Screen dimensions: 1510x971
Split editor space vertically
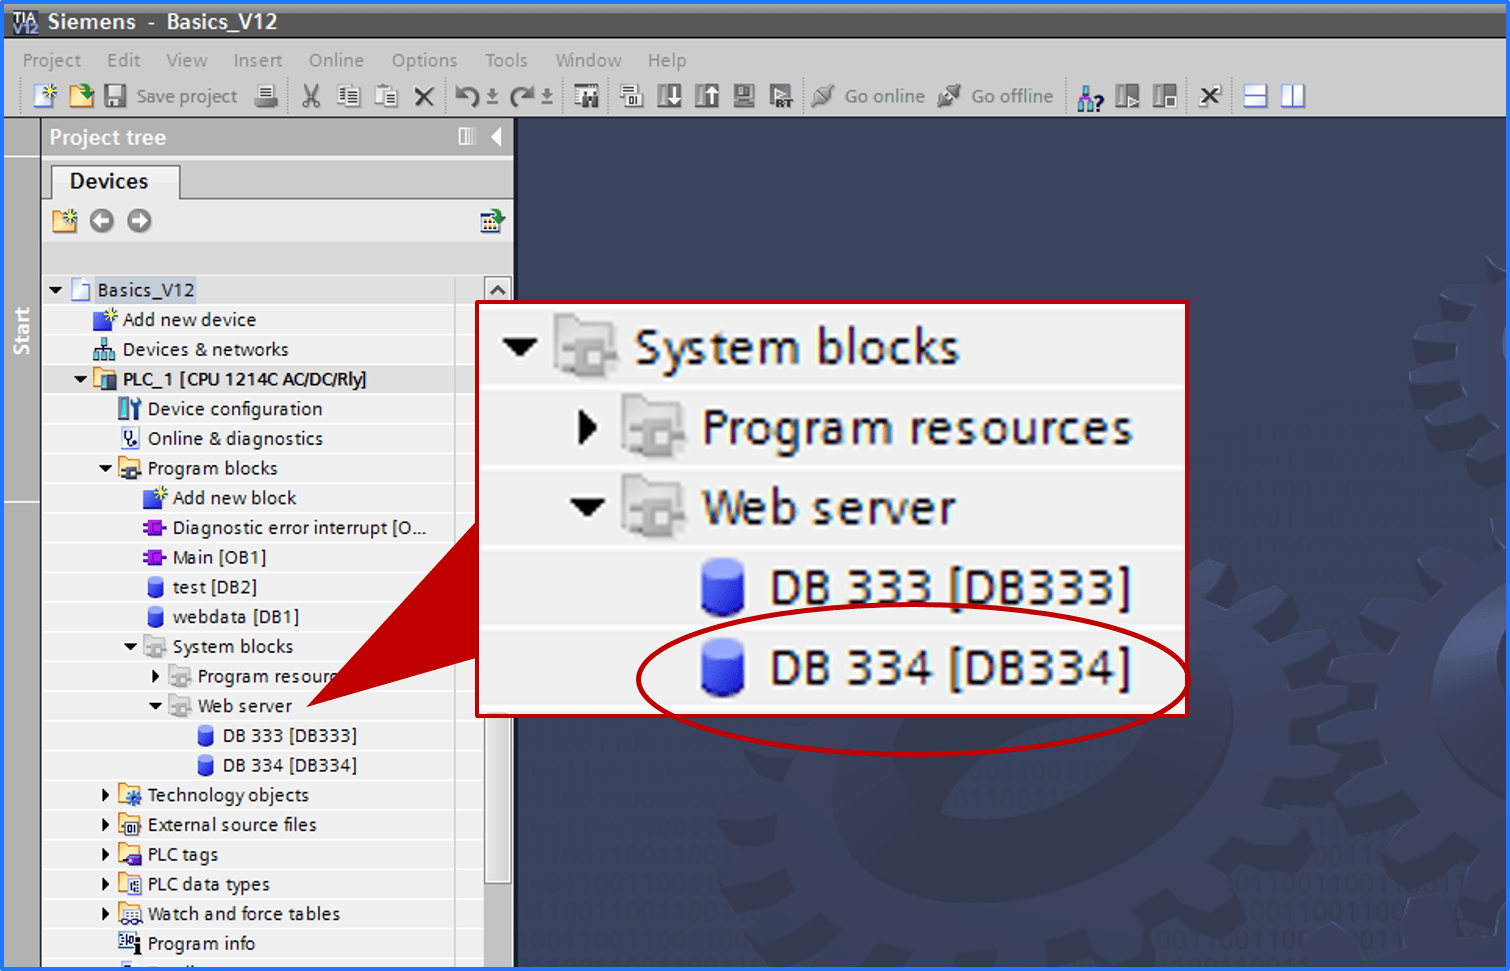pos(1293,96)
